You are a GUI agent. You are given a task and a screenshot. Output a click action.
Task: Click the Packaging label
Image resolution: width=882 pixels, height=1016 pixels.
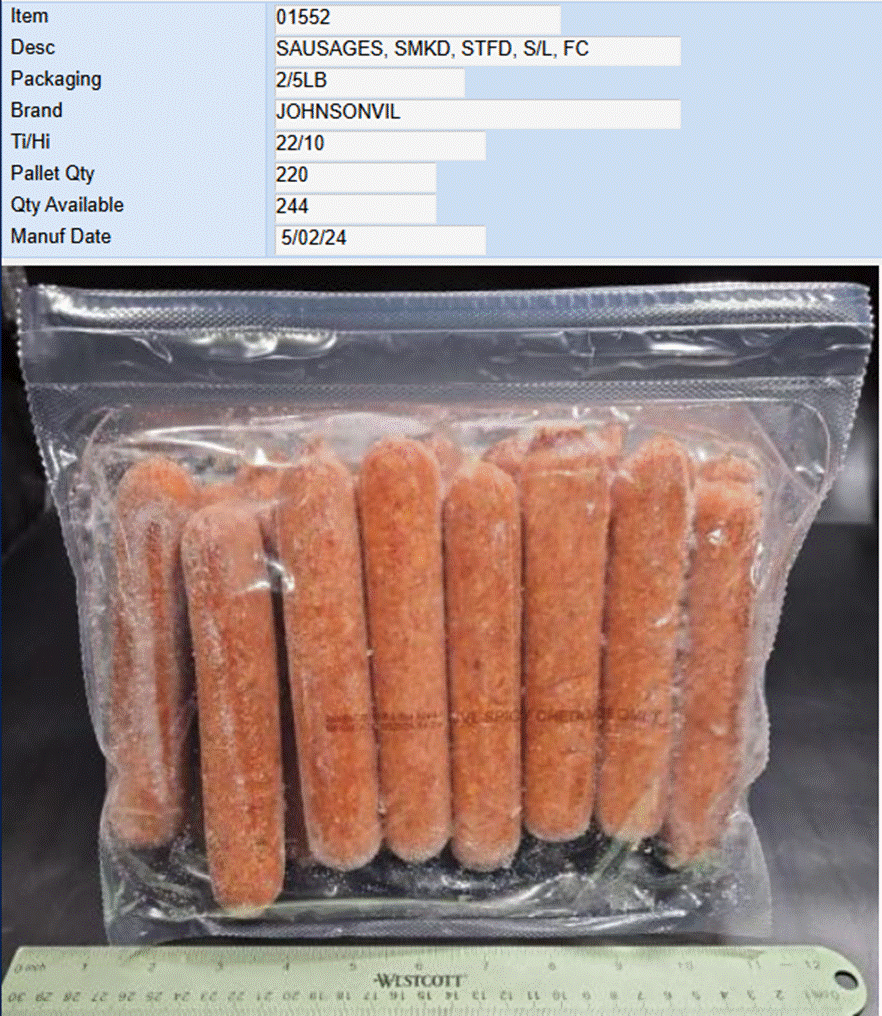(x=56, y=79)
